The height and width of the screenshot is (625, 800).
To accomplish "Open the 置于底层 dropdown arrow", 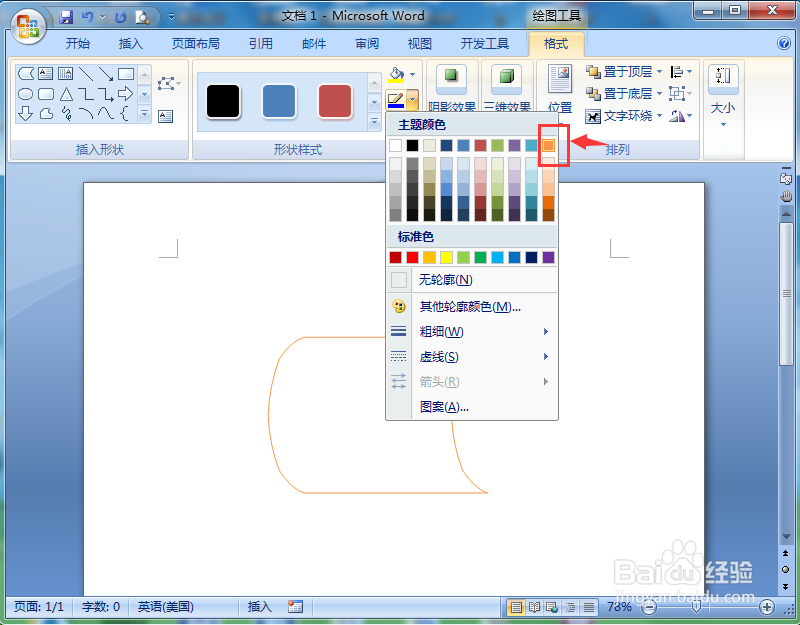I will [x=659, y=93].
